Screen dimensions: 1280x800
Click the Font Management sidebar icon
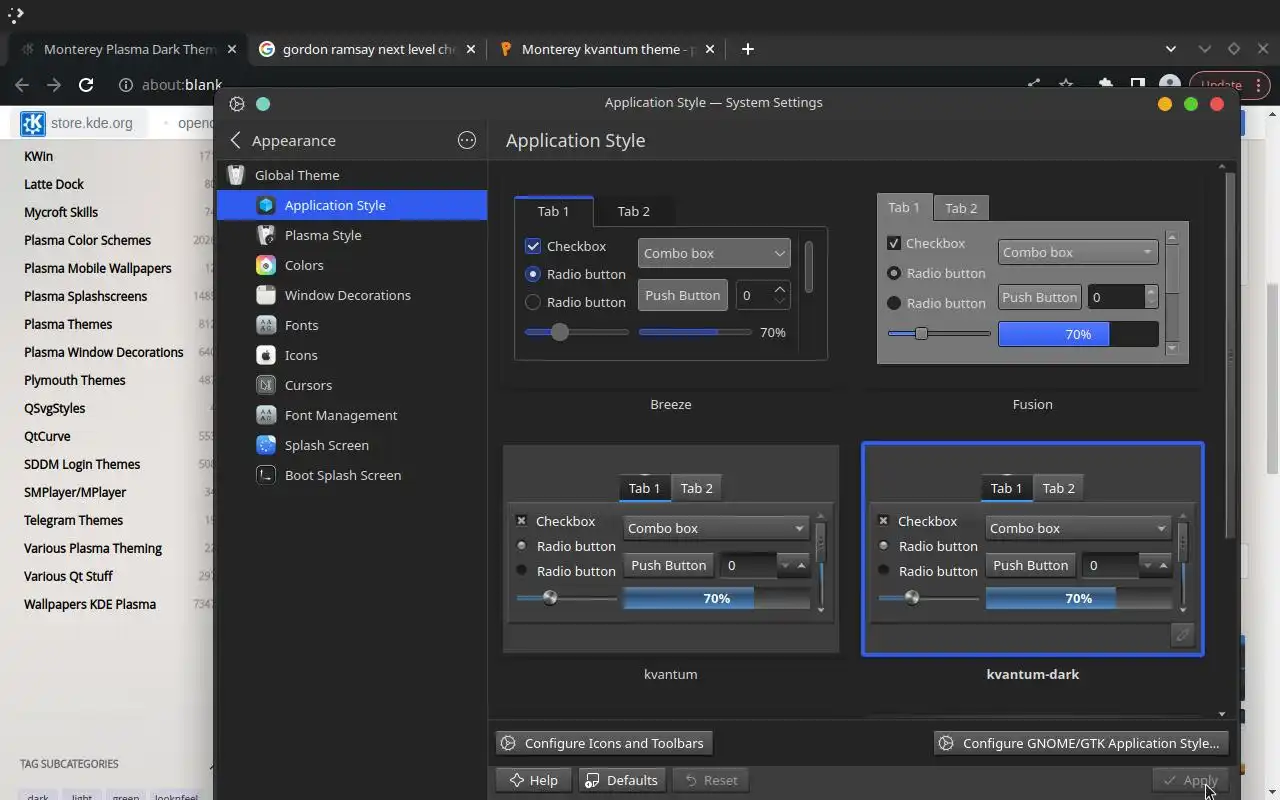pos(265,415)
